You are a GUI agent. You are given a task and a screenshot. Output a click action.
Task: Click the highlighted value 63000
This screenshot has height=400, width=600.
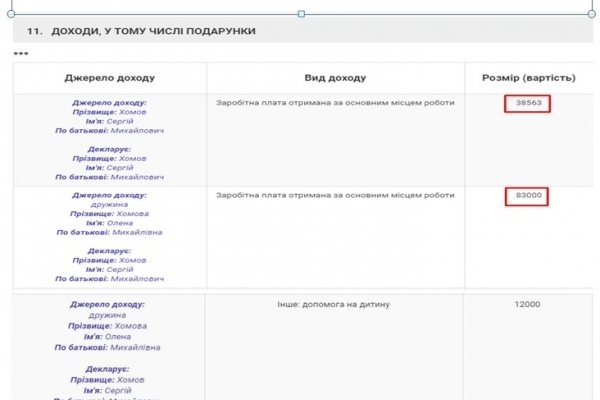pos(528,196)
